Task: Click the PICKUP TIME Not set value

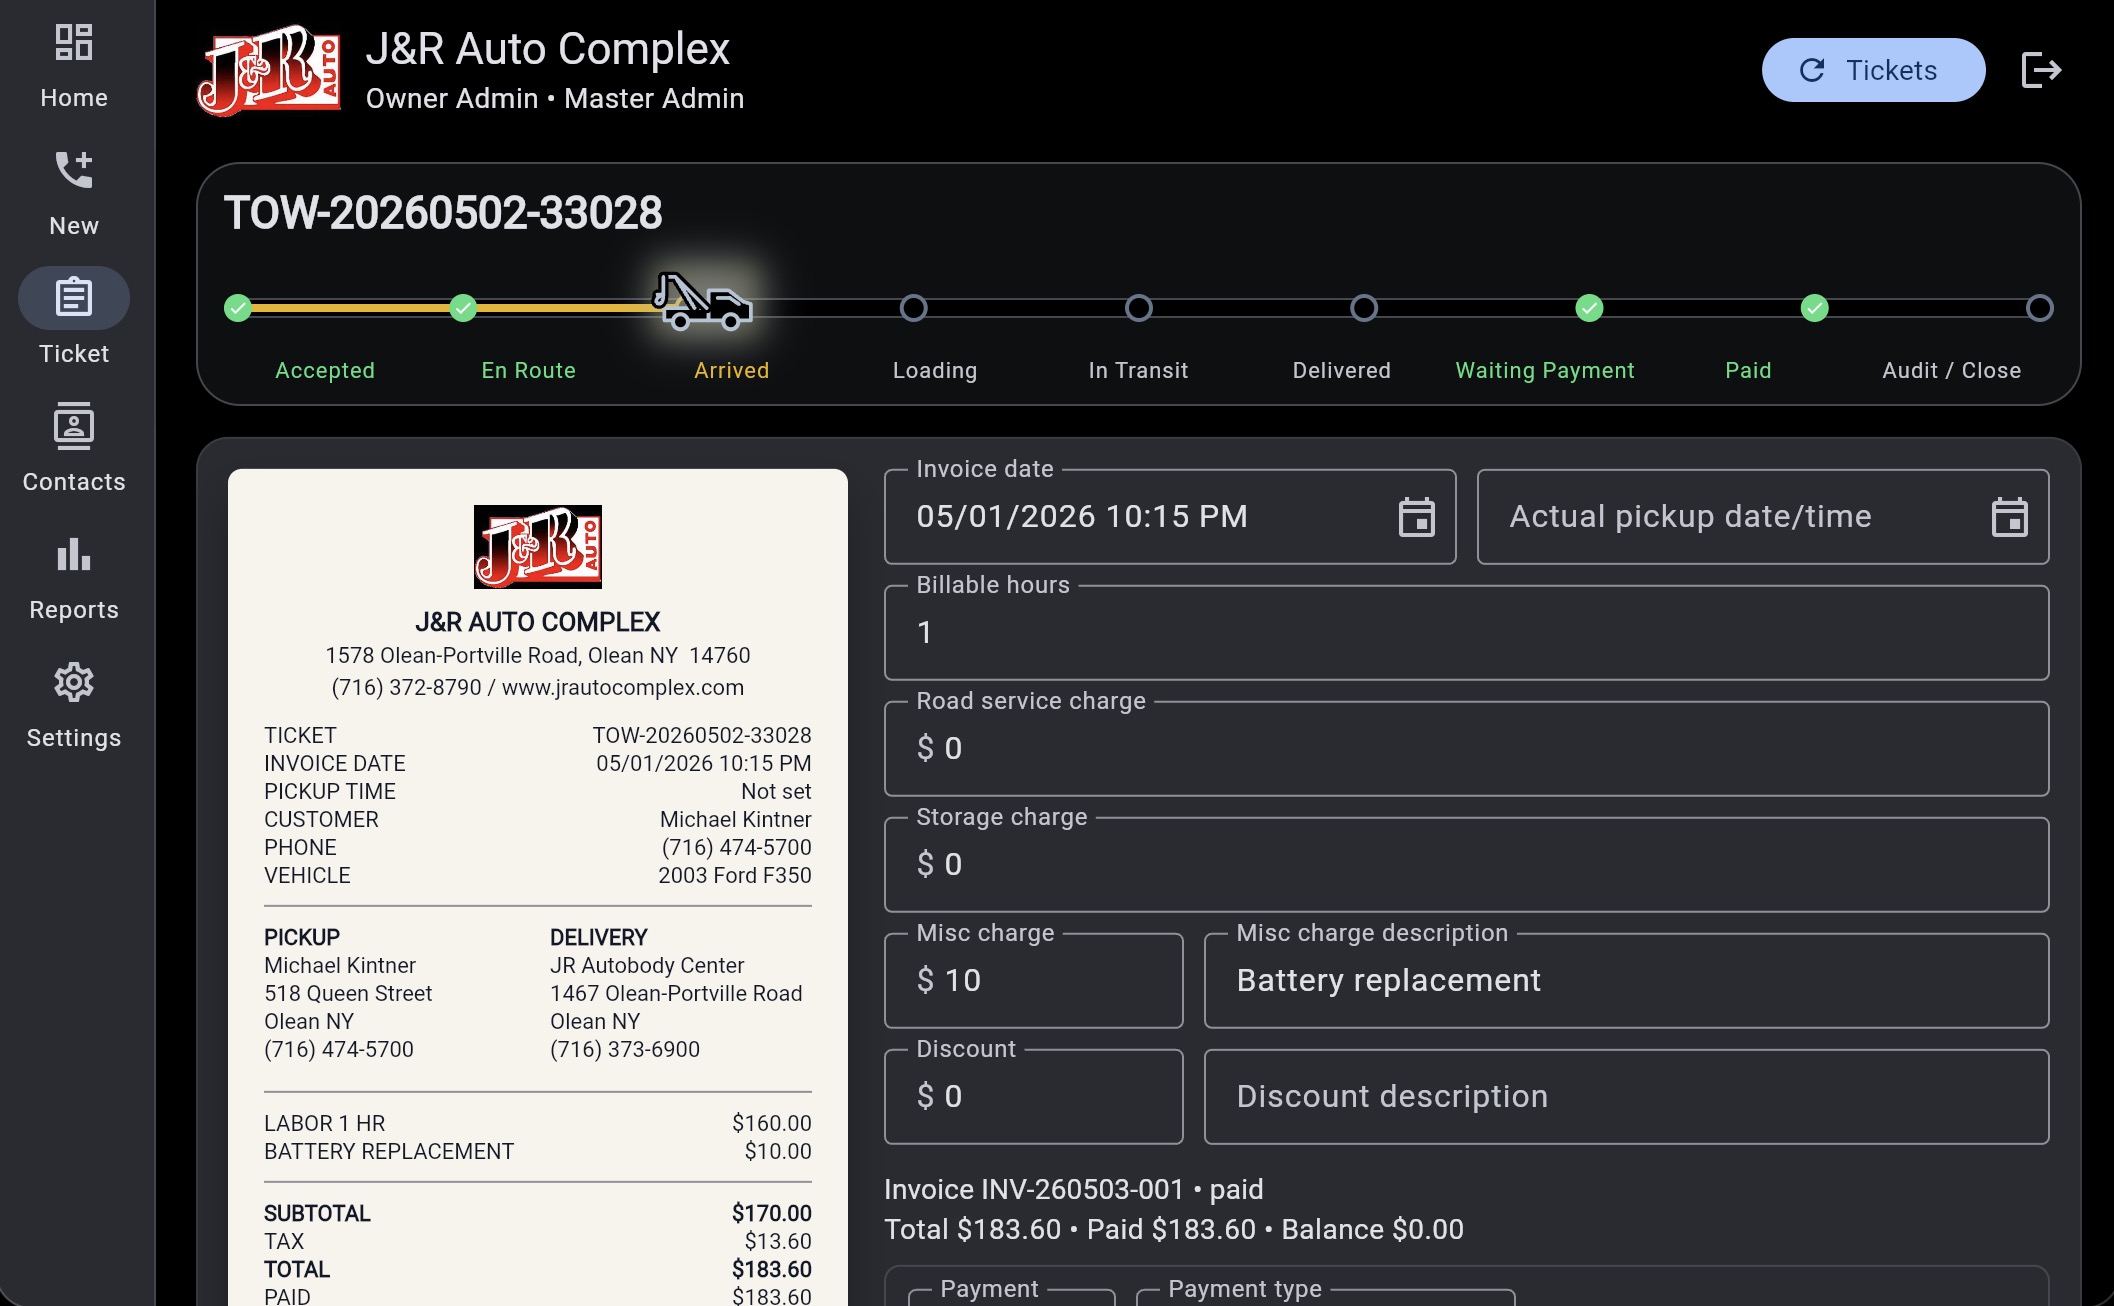Action: [776, 791]
